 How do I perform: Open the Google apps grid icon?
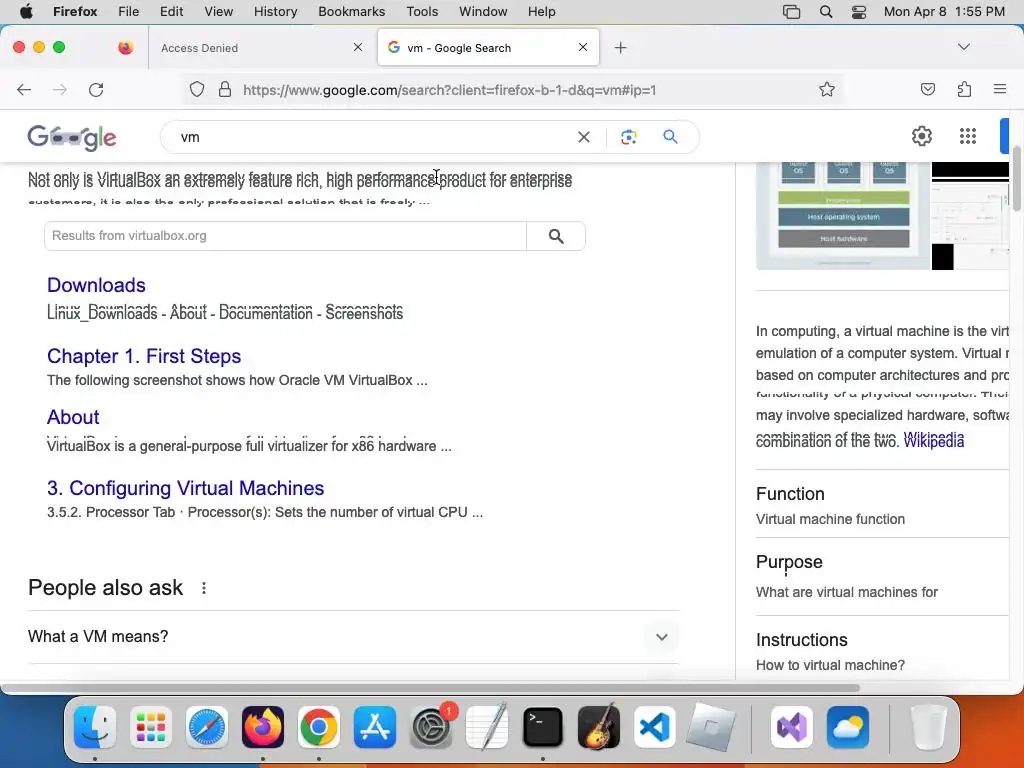click(968, 136)
